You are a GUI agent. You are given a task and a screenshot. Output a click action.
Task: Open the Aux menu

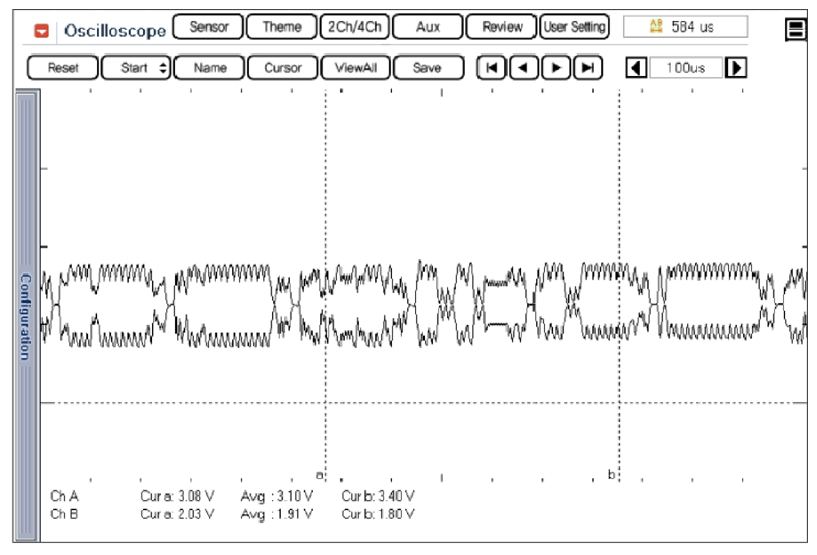point(428,27)
